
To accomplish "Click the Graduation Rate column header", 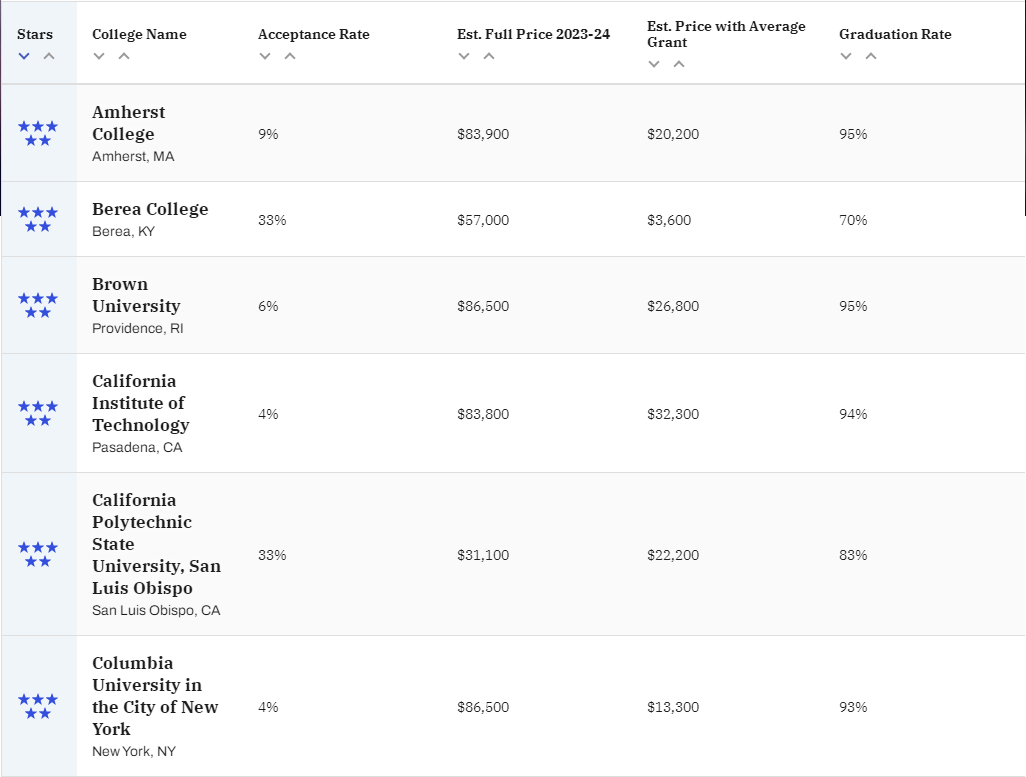I will [895, 34].
